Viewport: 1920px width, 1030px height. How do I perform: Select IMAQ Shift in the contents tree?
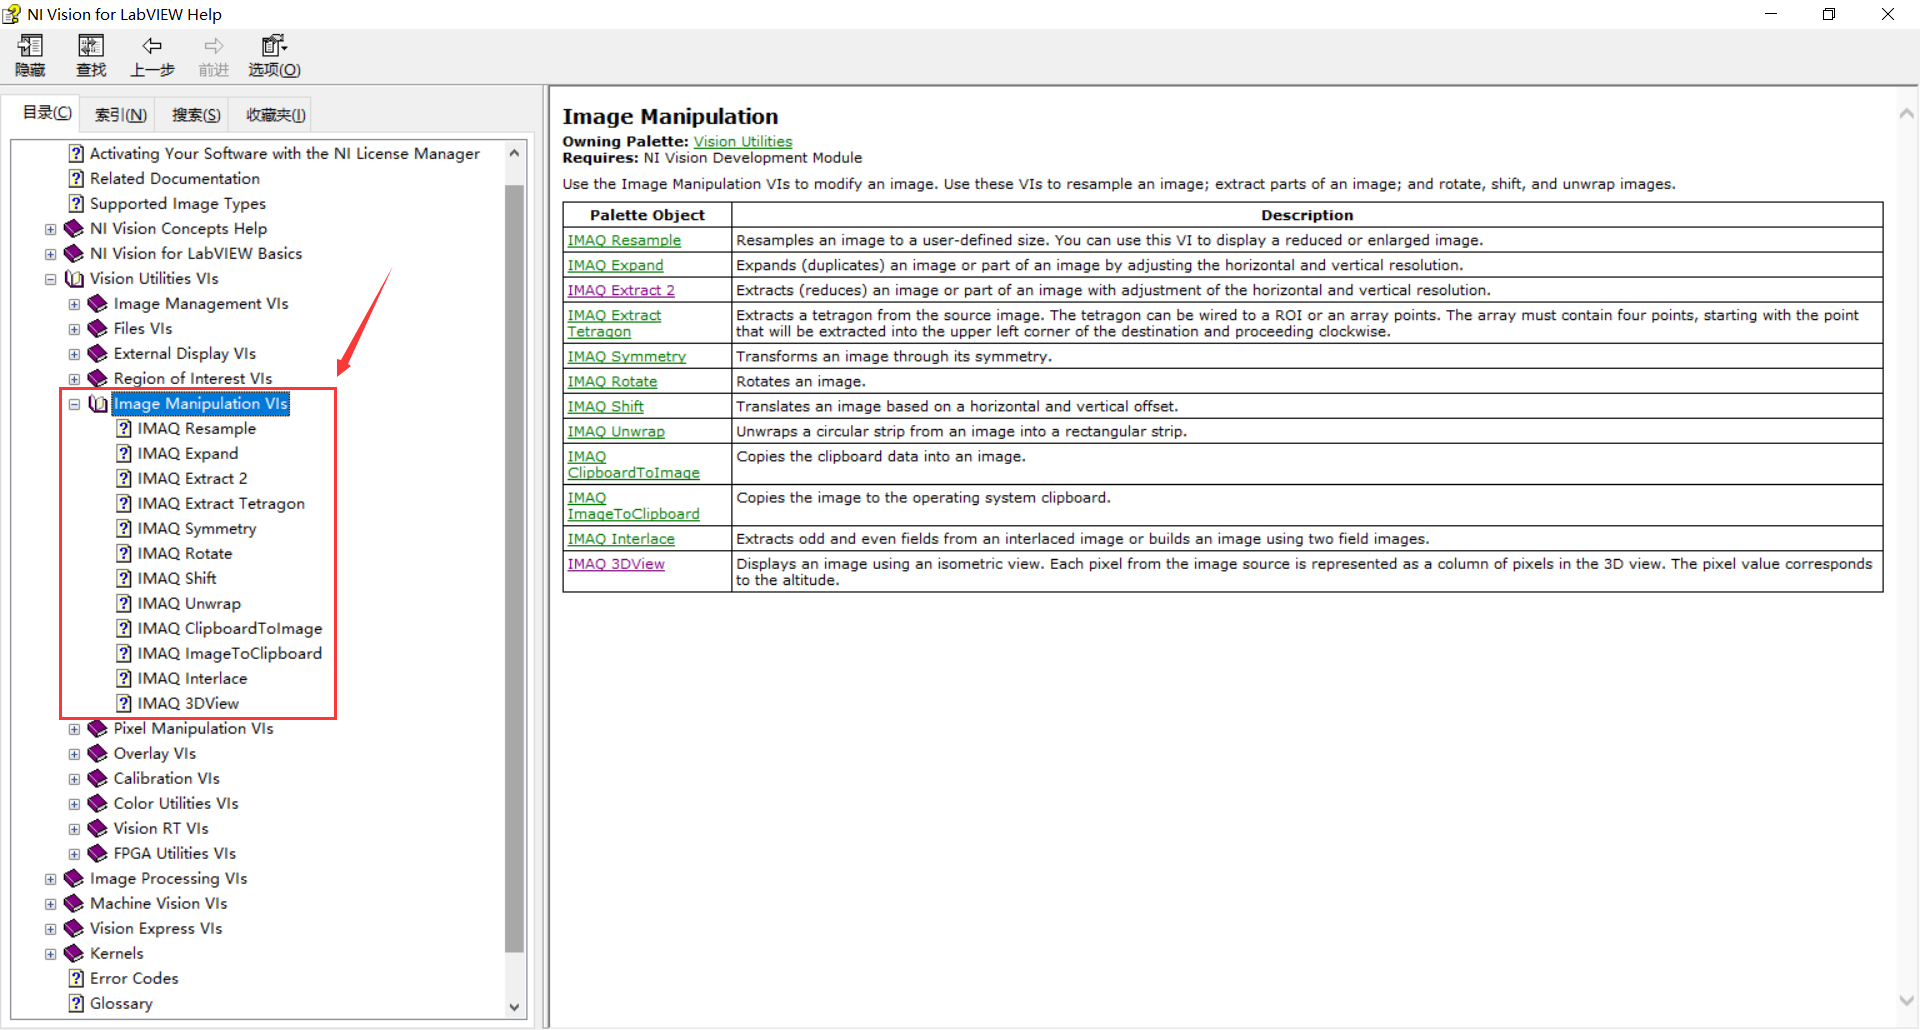pos(177,578)
